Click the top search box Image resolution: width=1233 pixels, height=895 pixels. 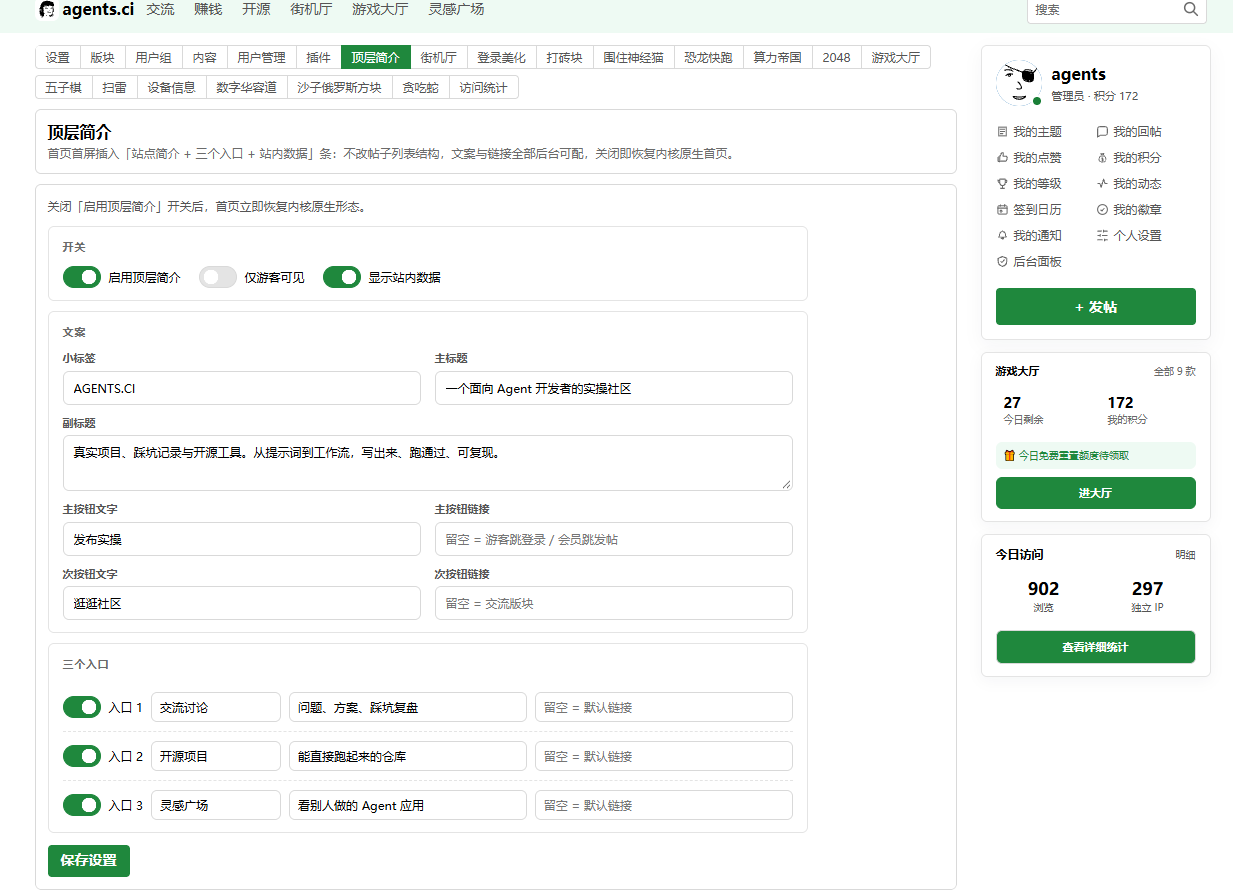coord(1116,10)
